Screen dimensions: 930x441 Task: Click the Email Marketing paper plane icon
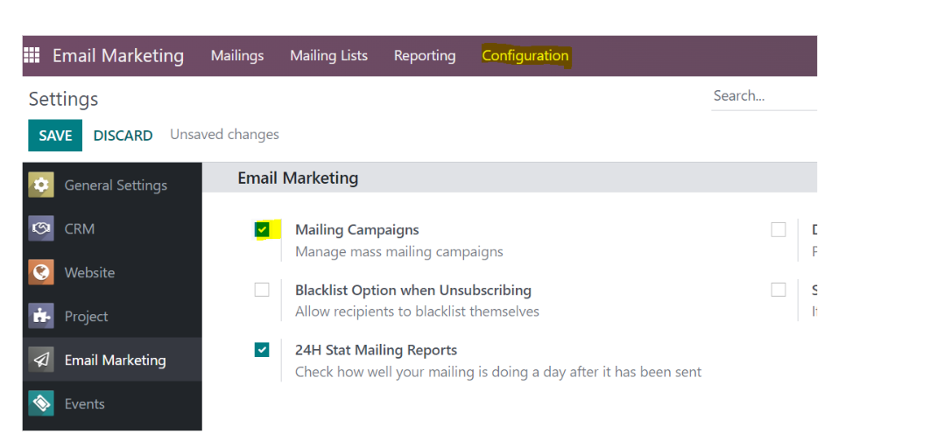click(x=41, y=360)
